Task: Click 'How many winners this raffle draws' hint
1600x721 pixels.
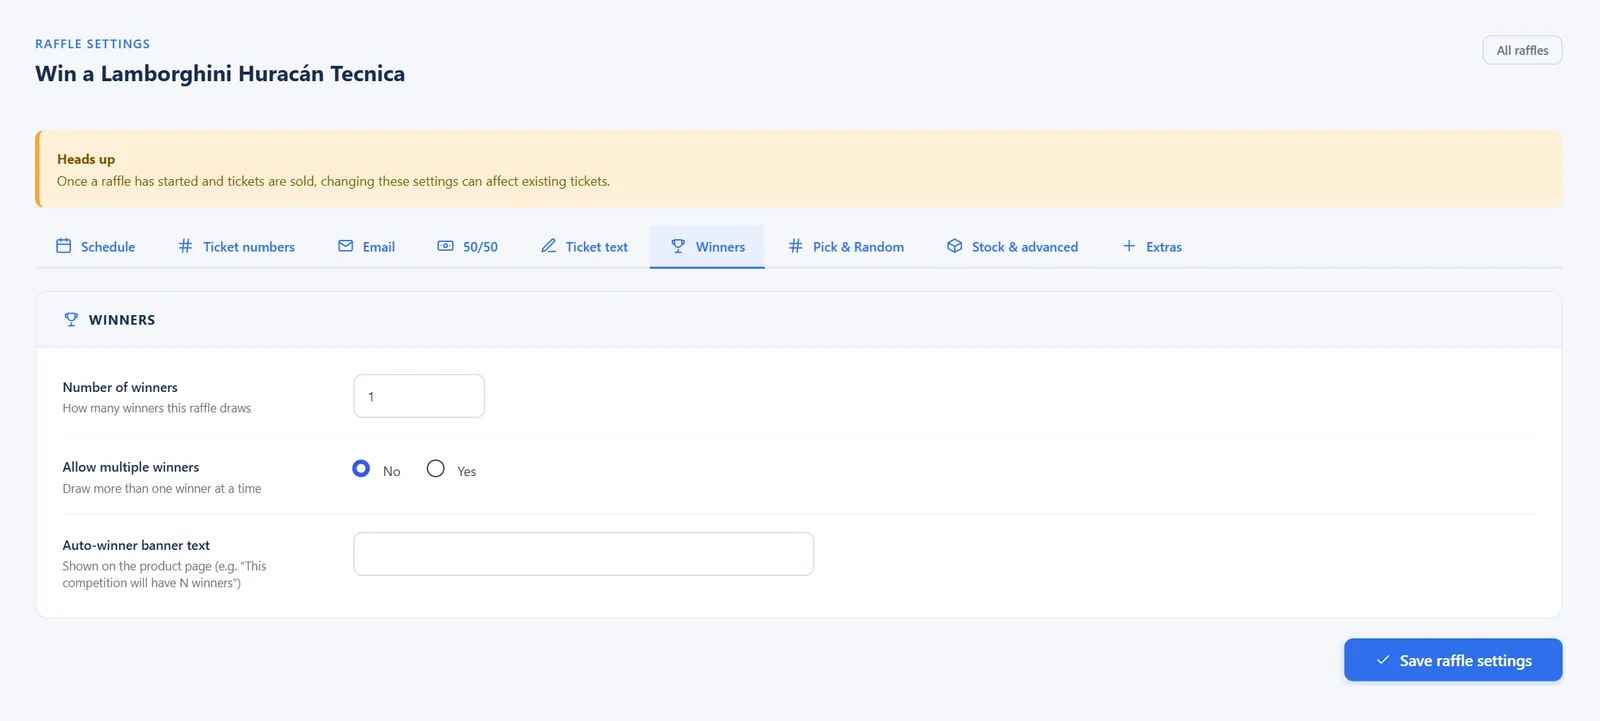Action: pos(157,408)
